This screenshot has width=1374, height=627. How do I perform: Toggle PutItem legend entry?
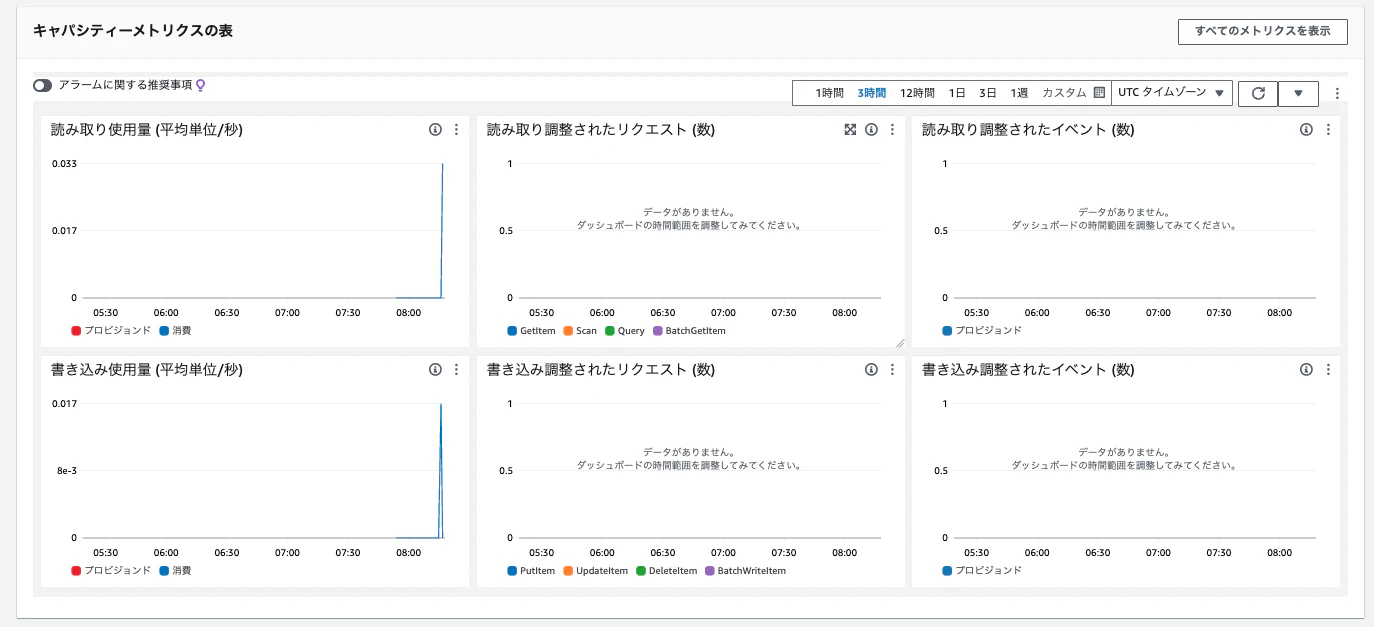(x=531, y=570)
